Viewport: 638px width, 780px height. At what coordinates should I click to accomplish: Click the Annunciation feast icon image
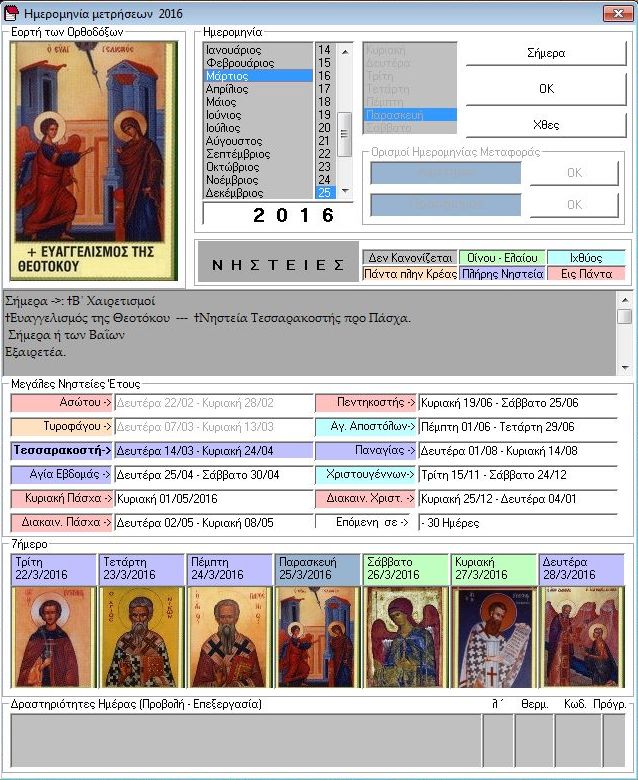click(x=93, y=161)
